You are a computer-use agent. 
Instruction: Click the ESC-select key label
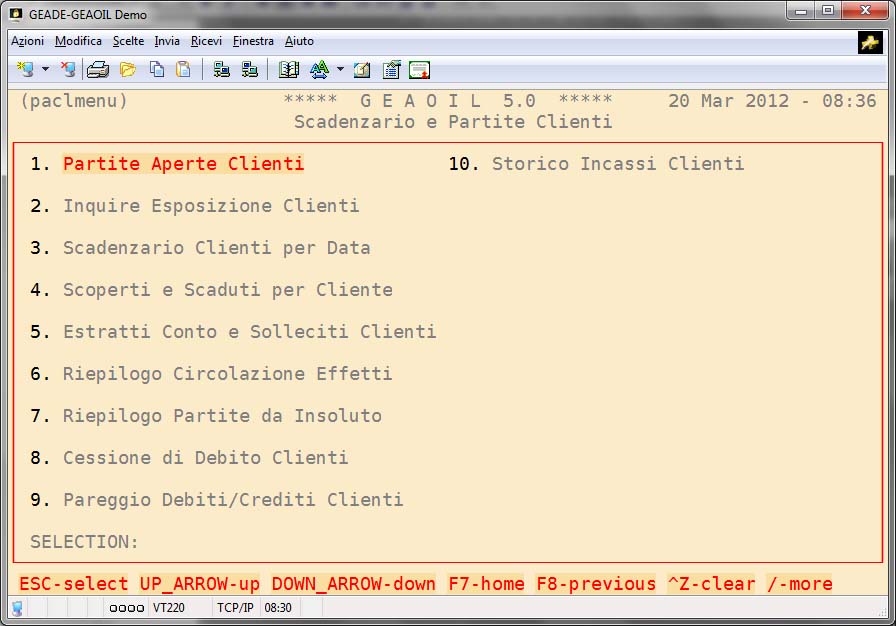click(74, 584)
